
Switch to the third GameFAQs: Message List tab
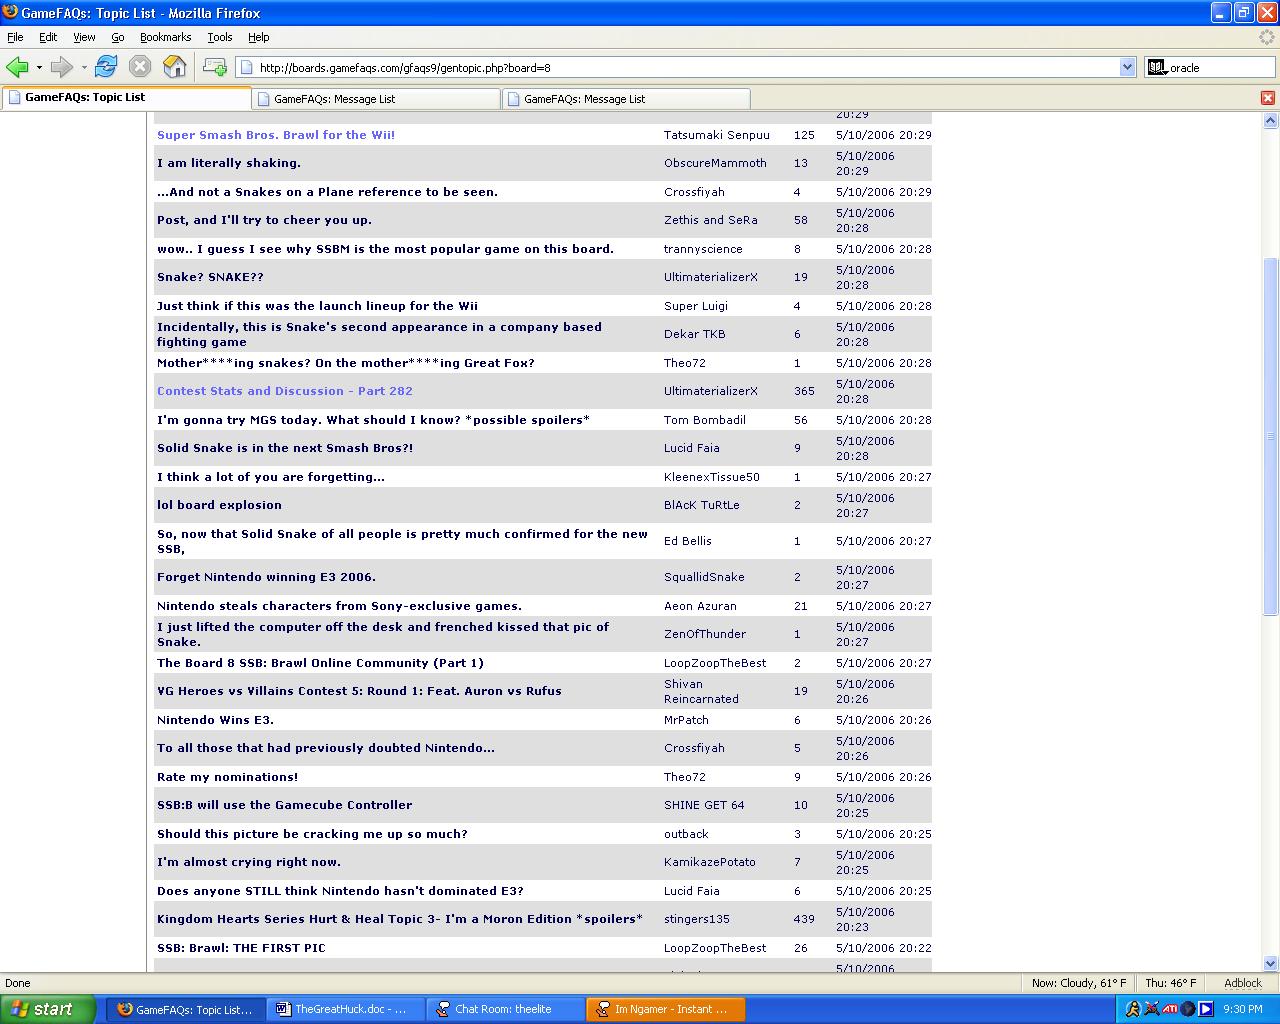pyautogui.click(x=626, y=99)
